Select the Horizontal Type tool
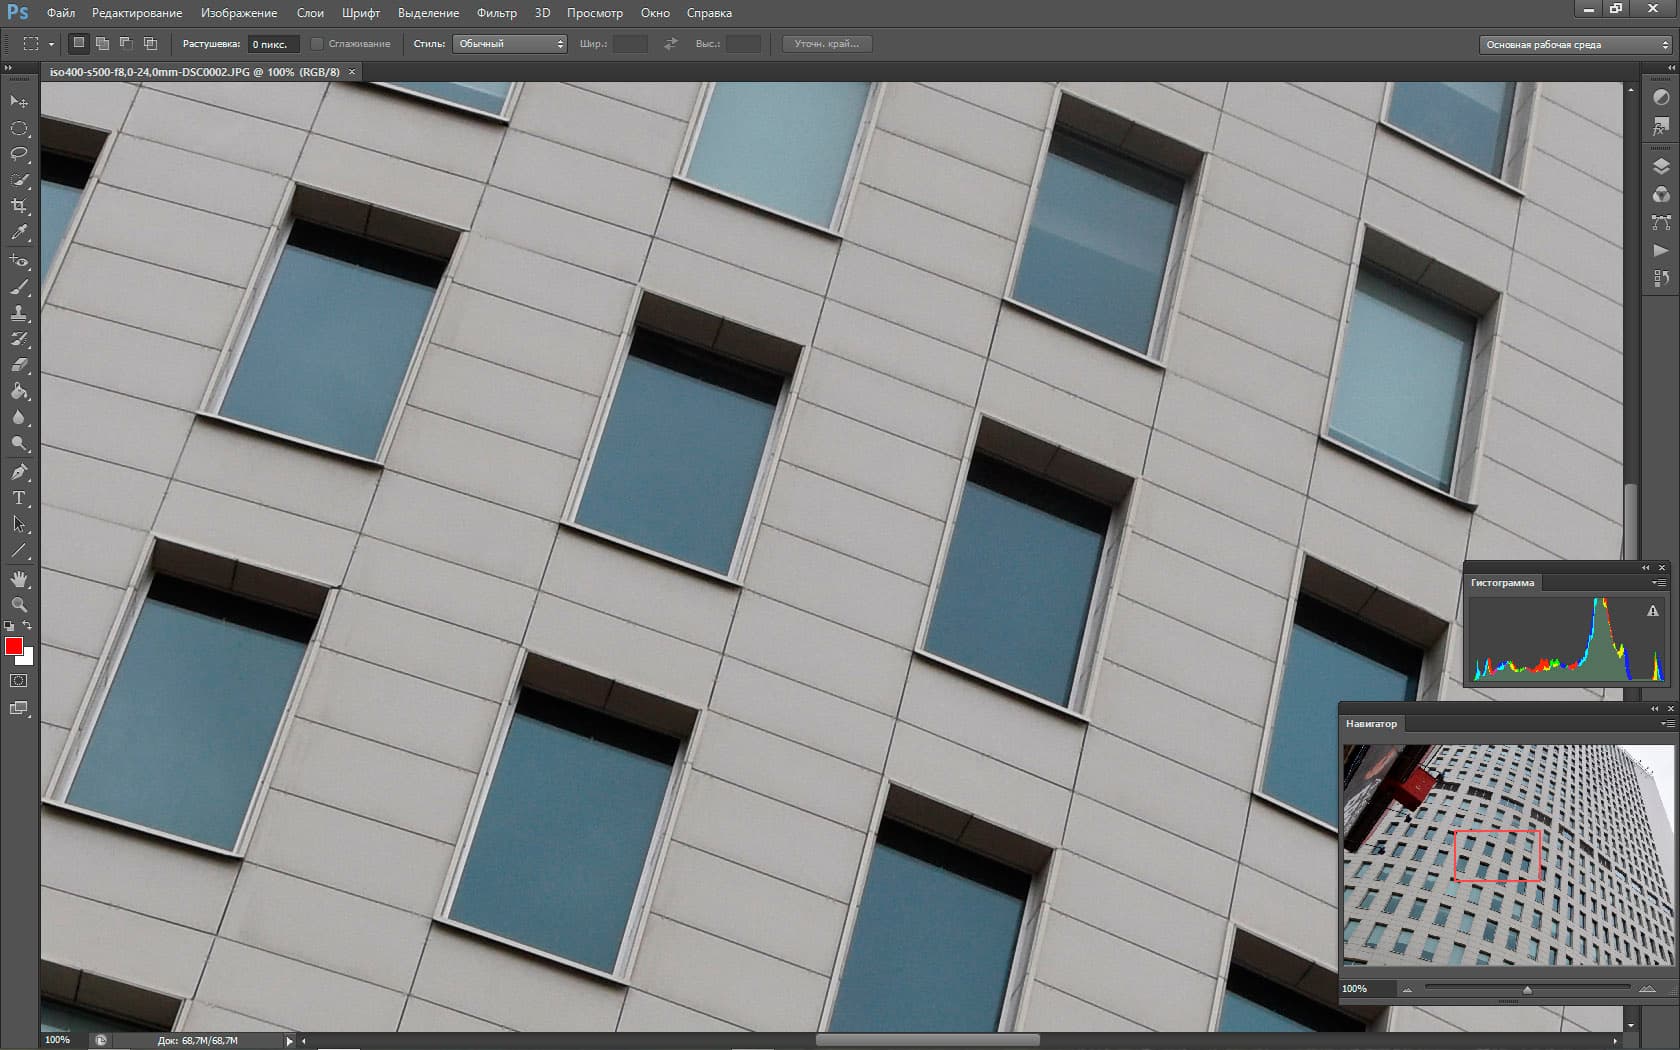Image resolution: width=1680 pixels, height=1050 pixels. point(19,498)
